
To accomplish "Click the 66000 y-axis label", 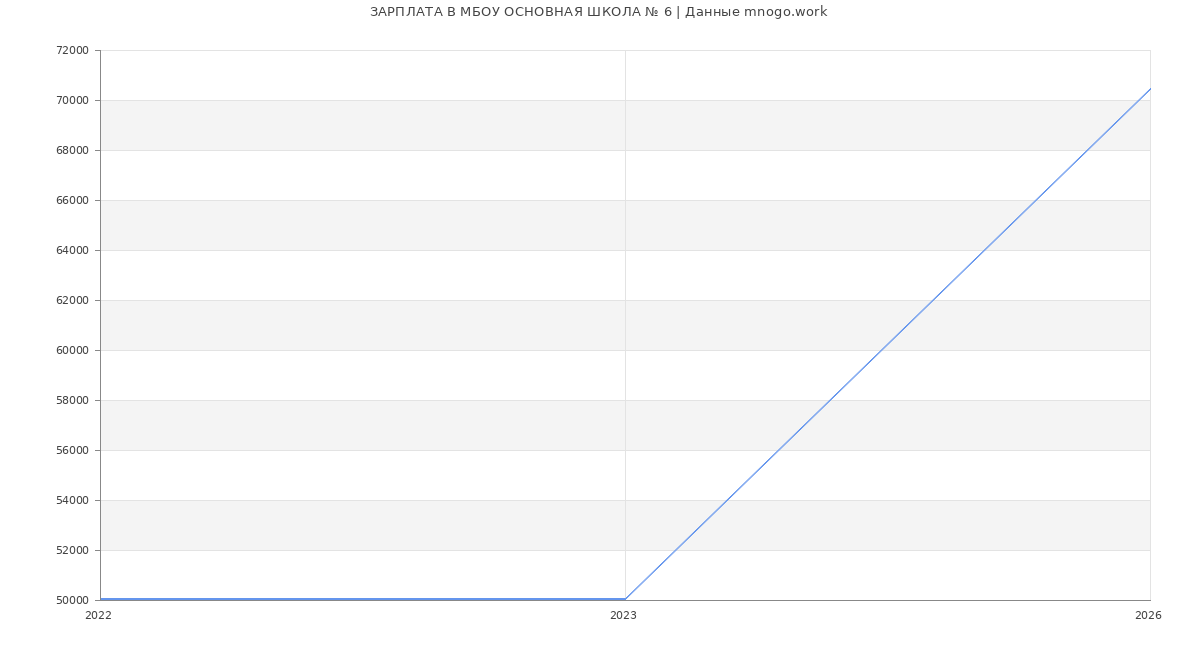I will [x=72, y=201].
